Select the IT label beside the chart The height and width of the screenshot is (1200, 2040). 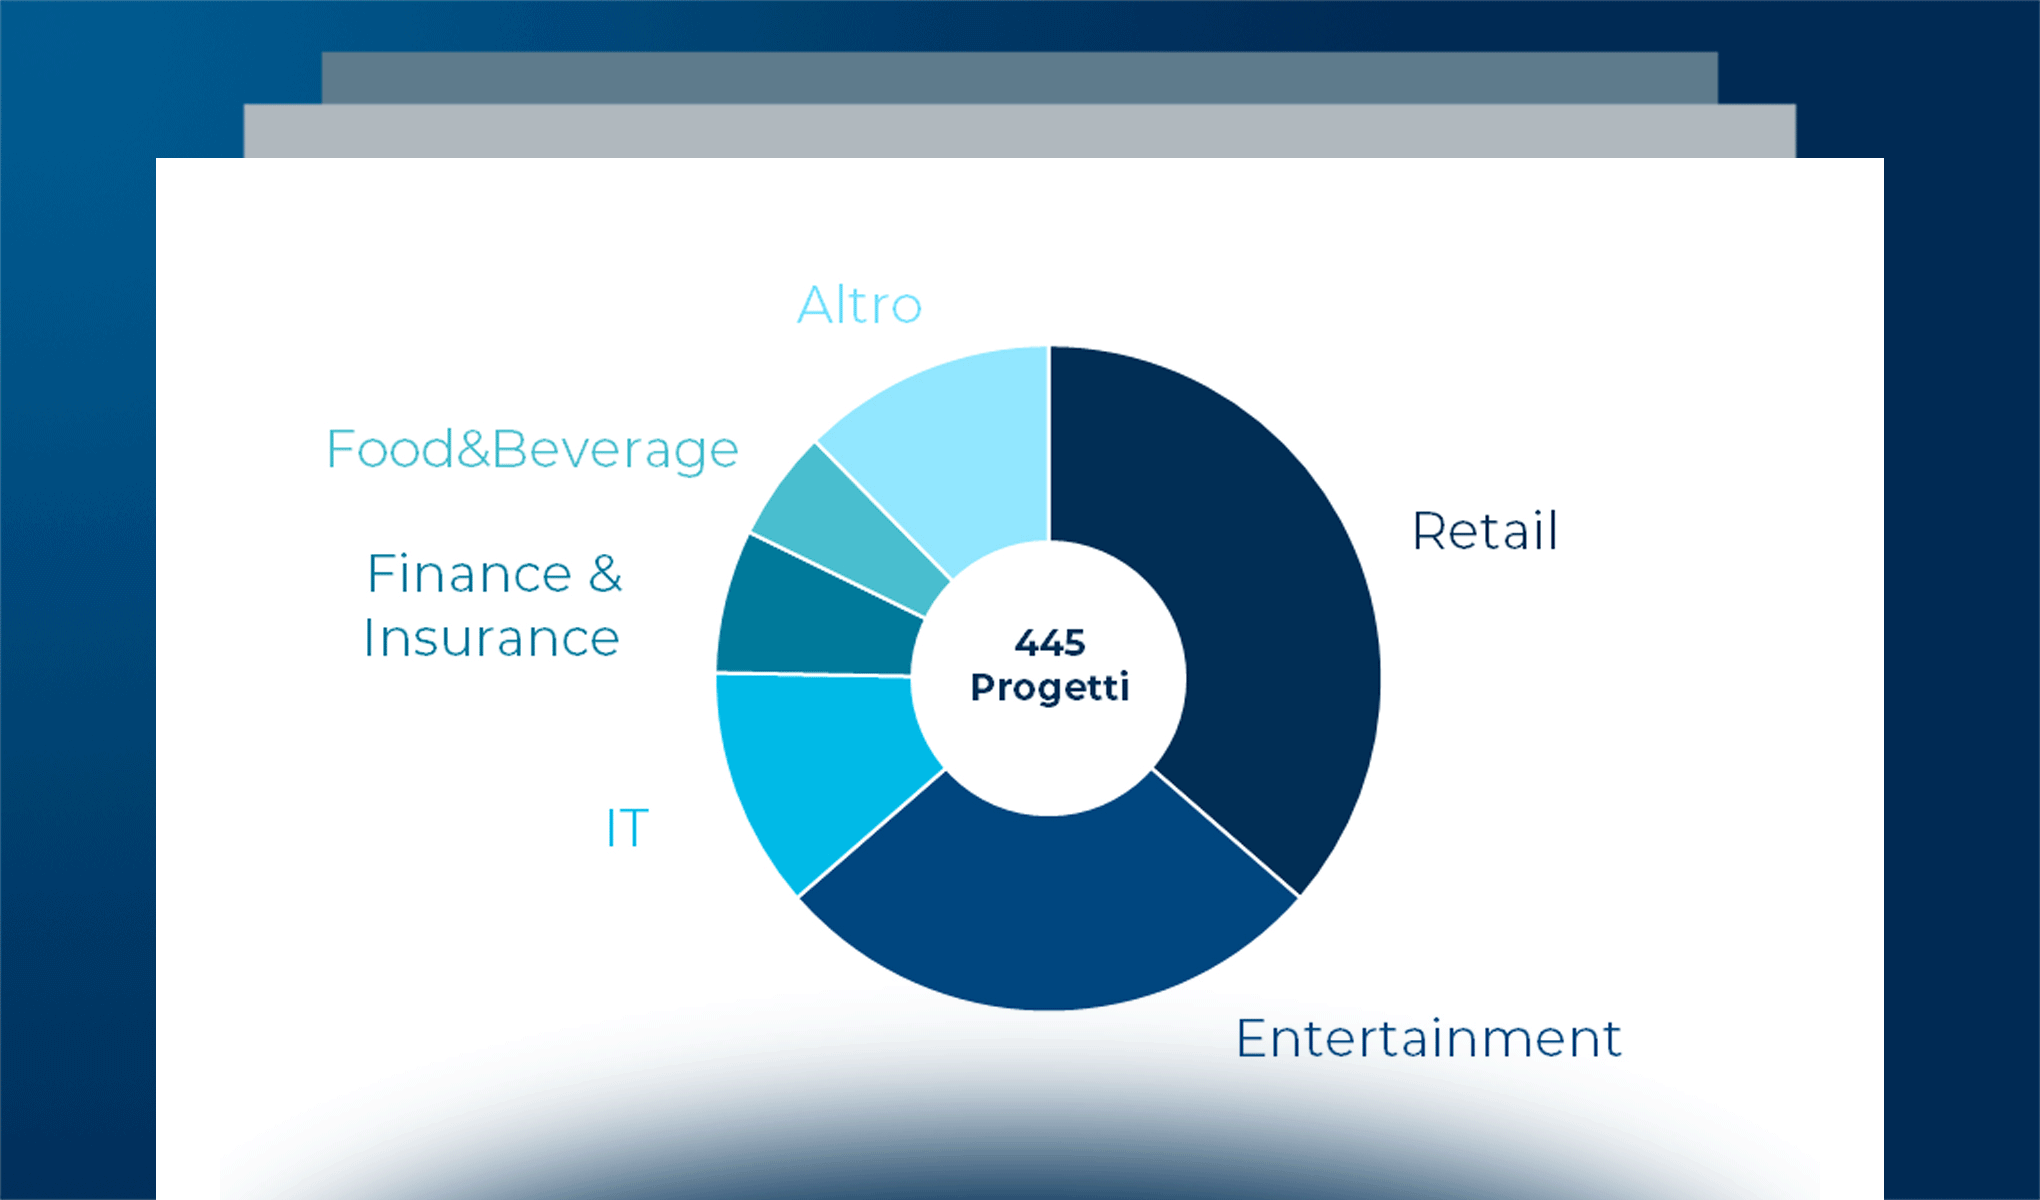click(627, 828)
